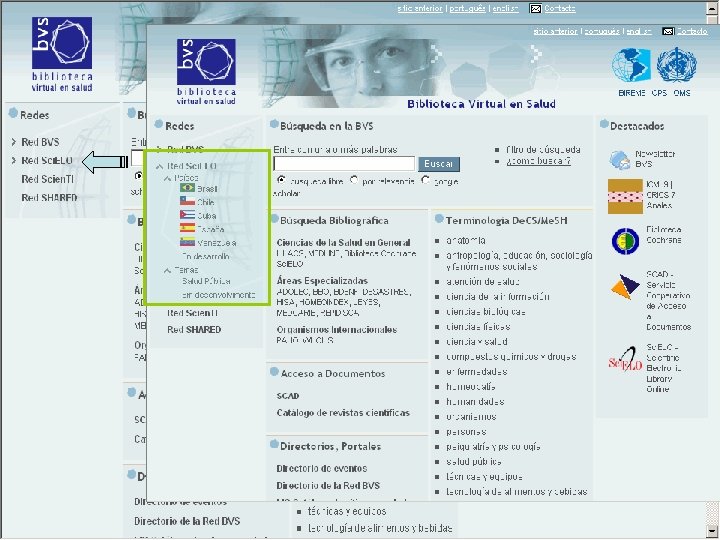This screenshot has width=720, height=540.
Task: Select the Venezuela flag icon
Action: 187,242
